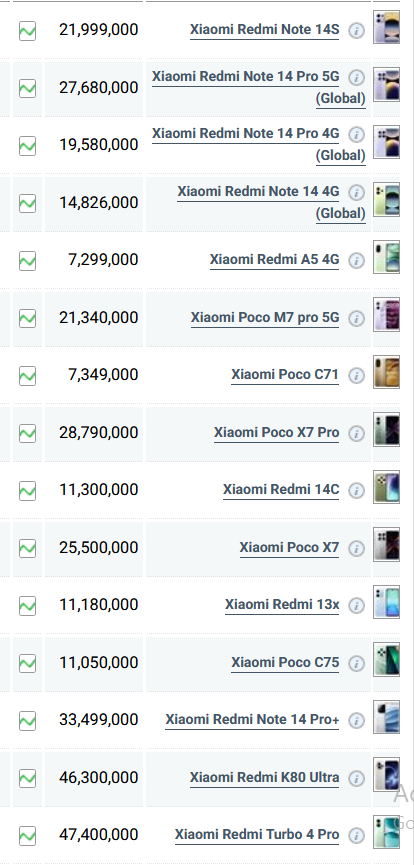
Task: Click info icon for Xiaomi Redmi K80 Ultra
Action: pyautogui.click(x=357, y=778)
